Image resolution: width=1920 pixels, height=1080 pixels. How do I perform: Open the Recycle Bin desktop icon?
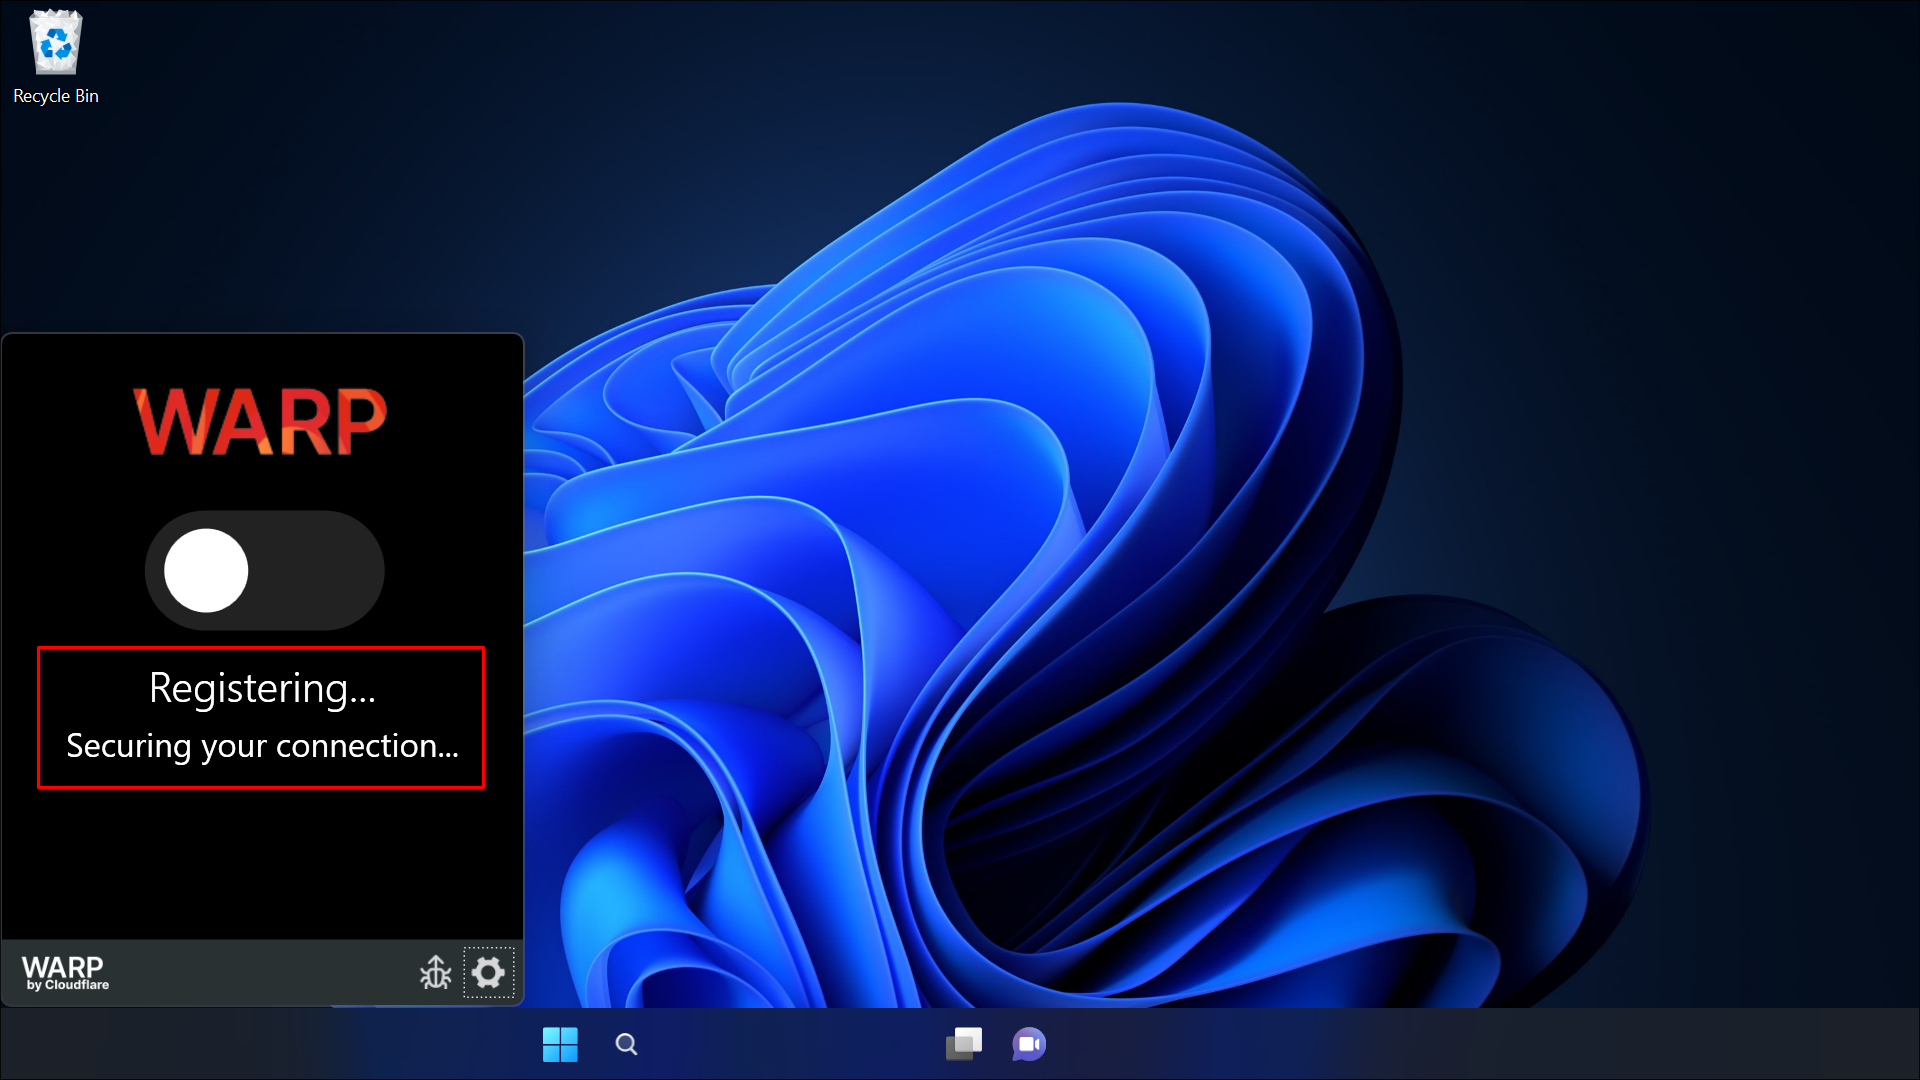56,57
